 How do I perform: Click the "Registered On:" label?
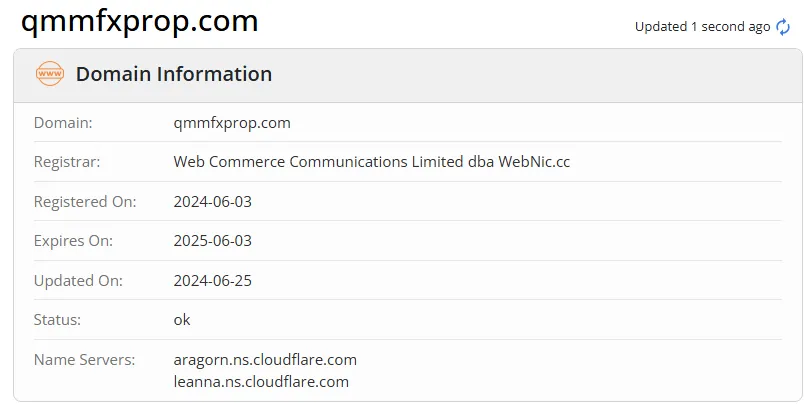[85, 201]
